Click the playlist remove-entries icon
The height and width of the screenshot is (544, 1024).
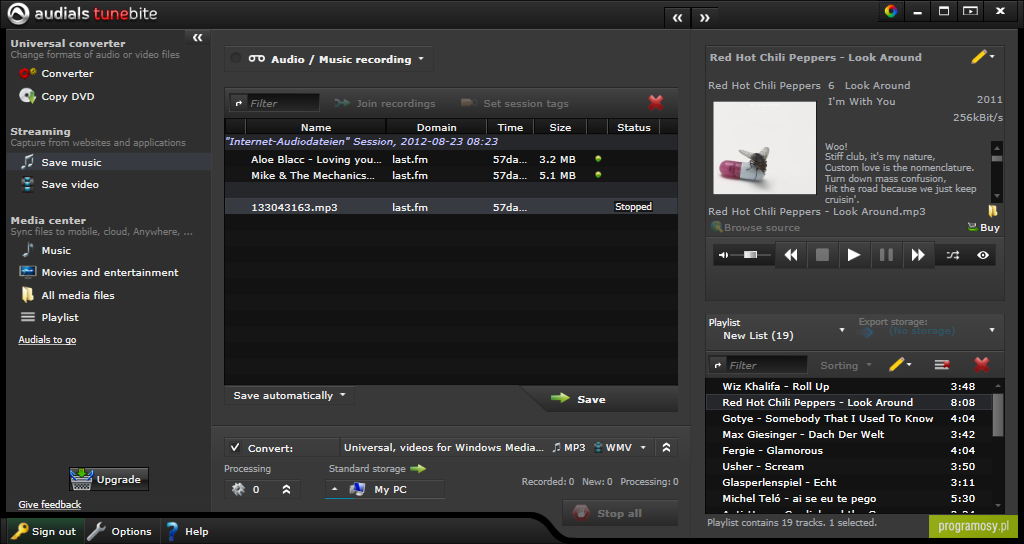pos(941,365)
